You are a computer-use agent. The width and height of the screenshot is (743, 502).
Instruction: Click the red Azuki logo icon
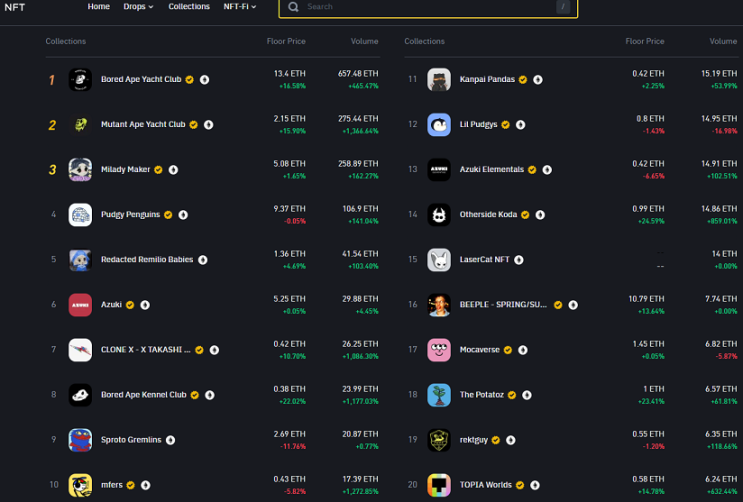tap(80, 305)
